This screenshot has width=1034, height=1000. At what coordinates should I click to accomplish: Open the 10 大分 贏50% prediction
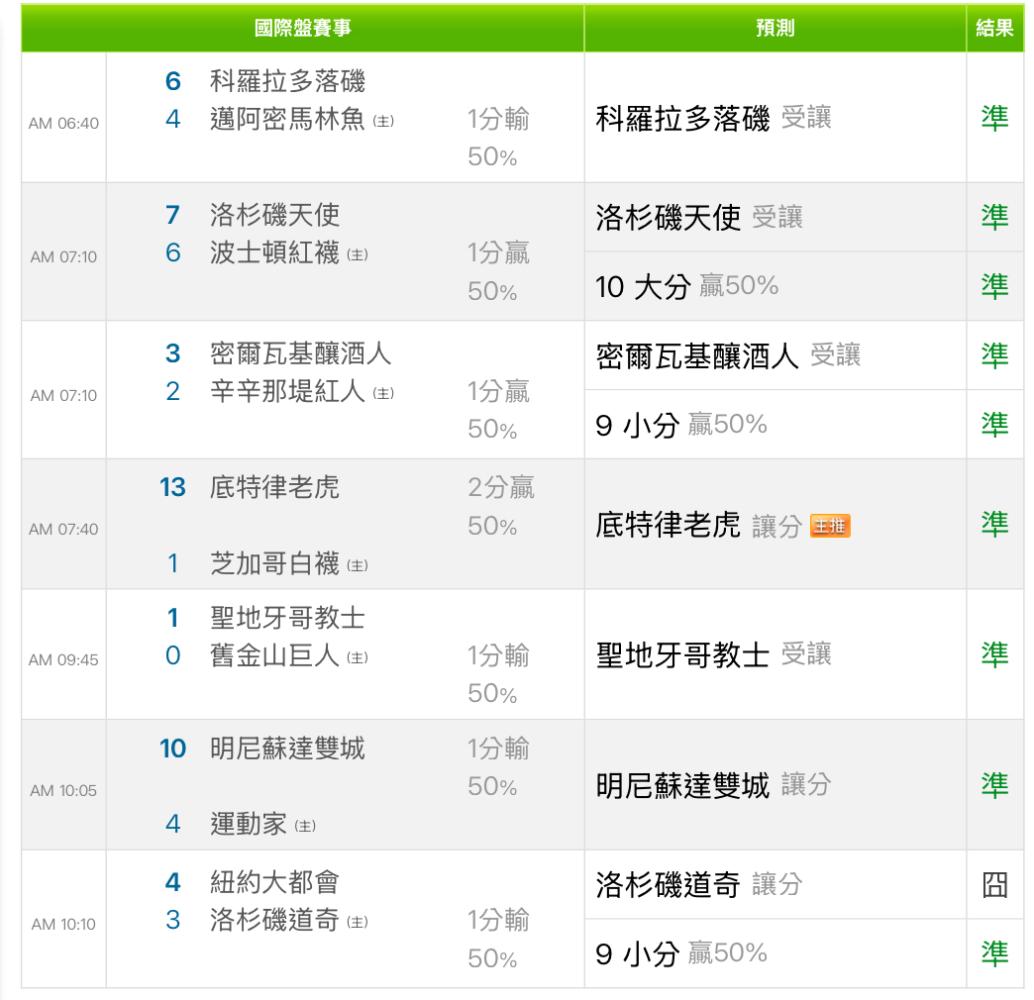686,286
